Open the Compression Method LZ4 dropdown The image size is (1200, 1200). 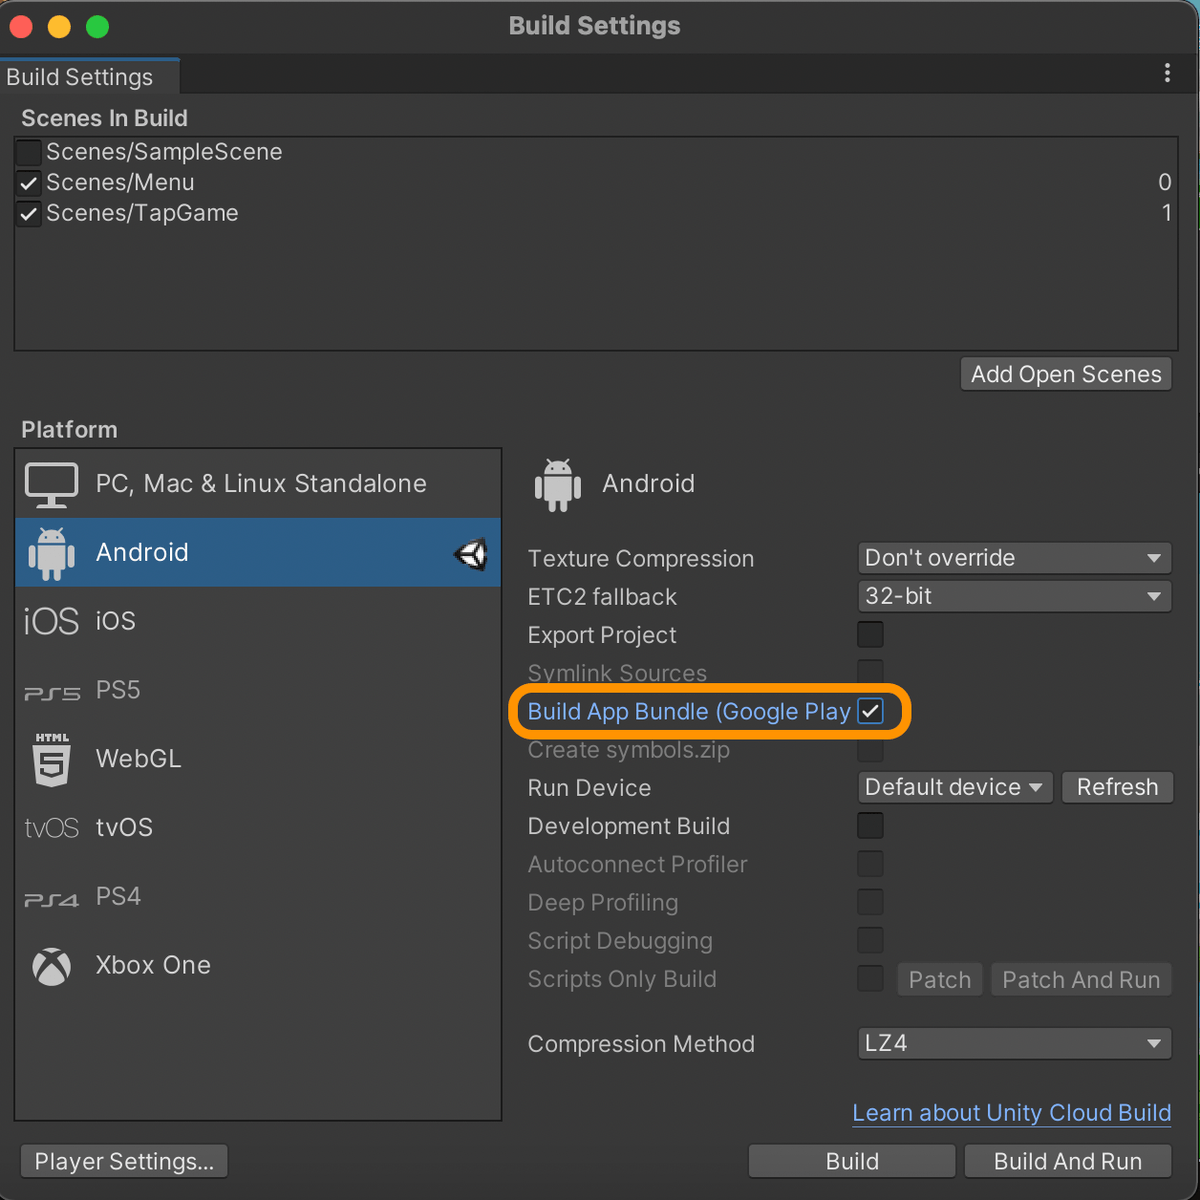click(x=1014, y=1043)
